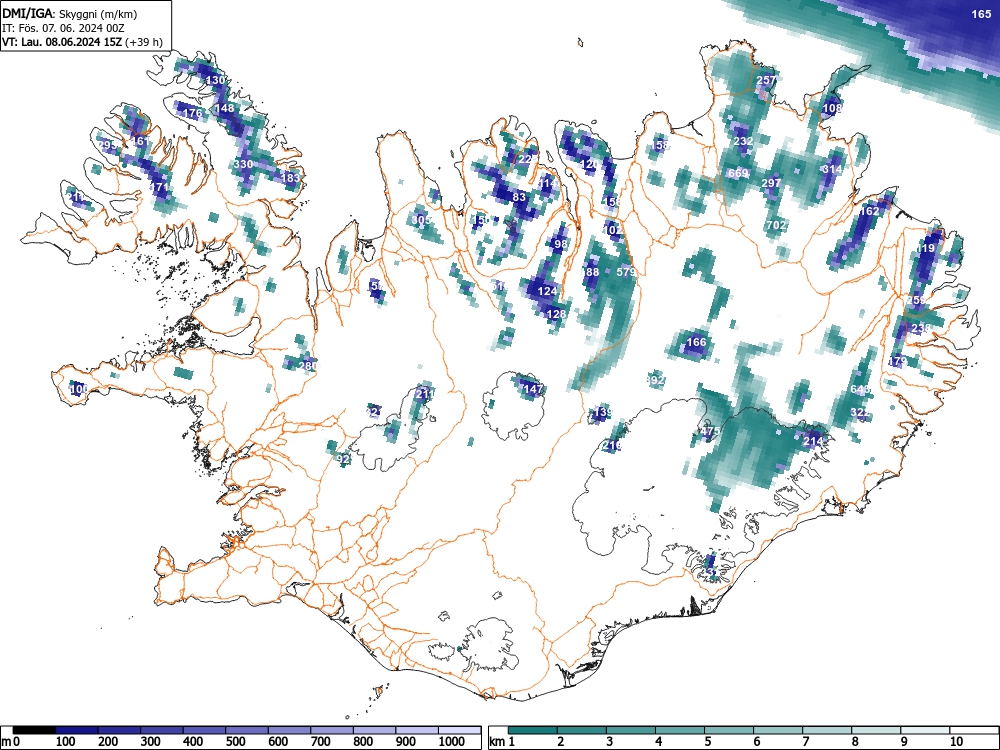This screenshot has height=750, width=1000.
Task: Pick dark teal swatch between km 1 and 2
Action: tap(533, 730)
